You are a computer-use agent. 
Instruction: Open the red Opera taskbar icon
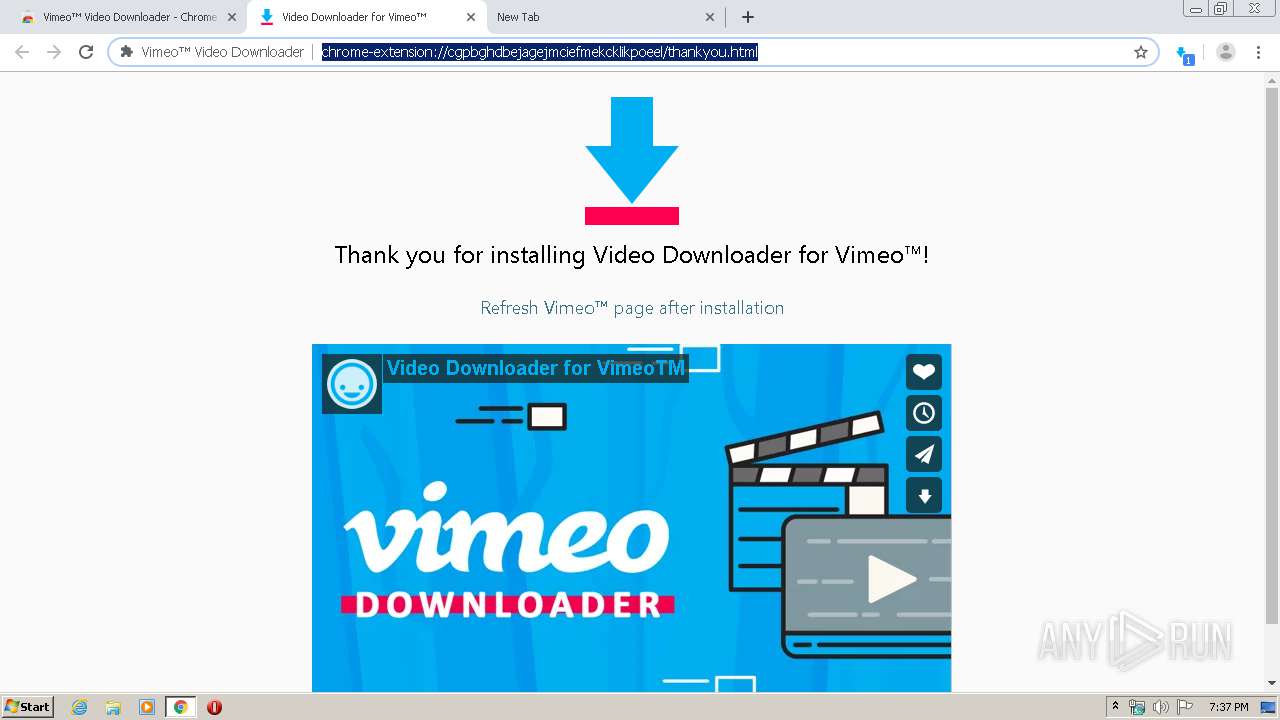[x=214, y=707]
